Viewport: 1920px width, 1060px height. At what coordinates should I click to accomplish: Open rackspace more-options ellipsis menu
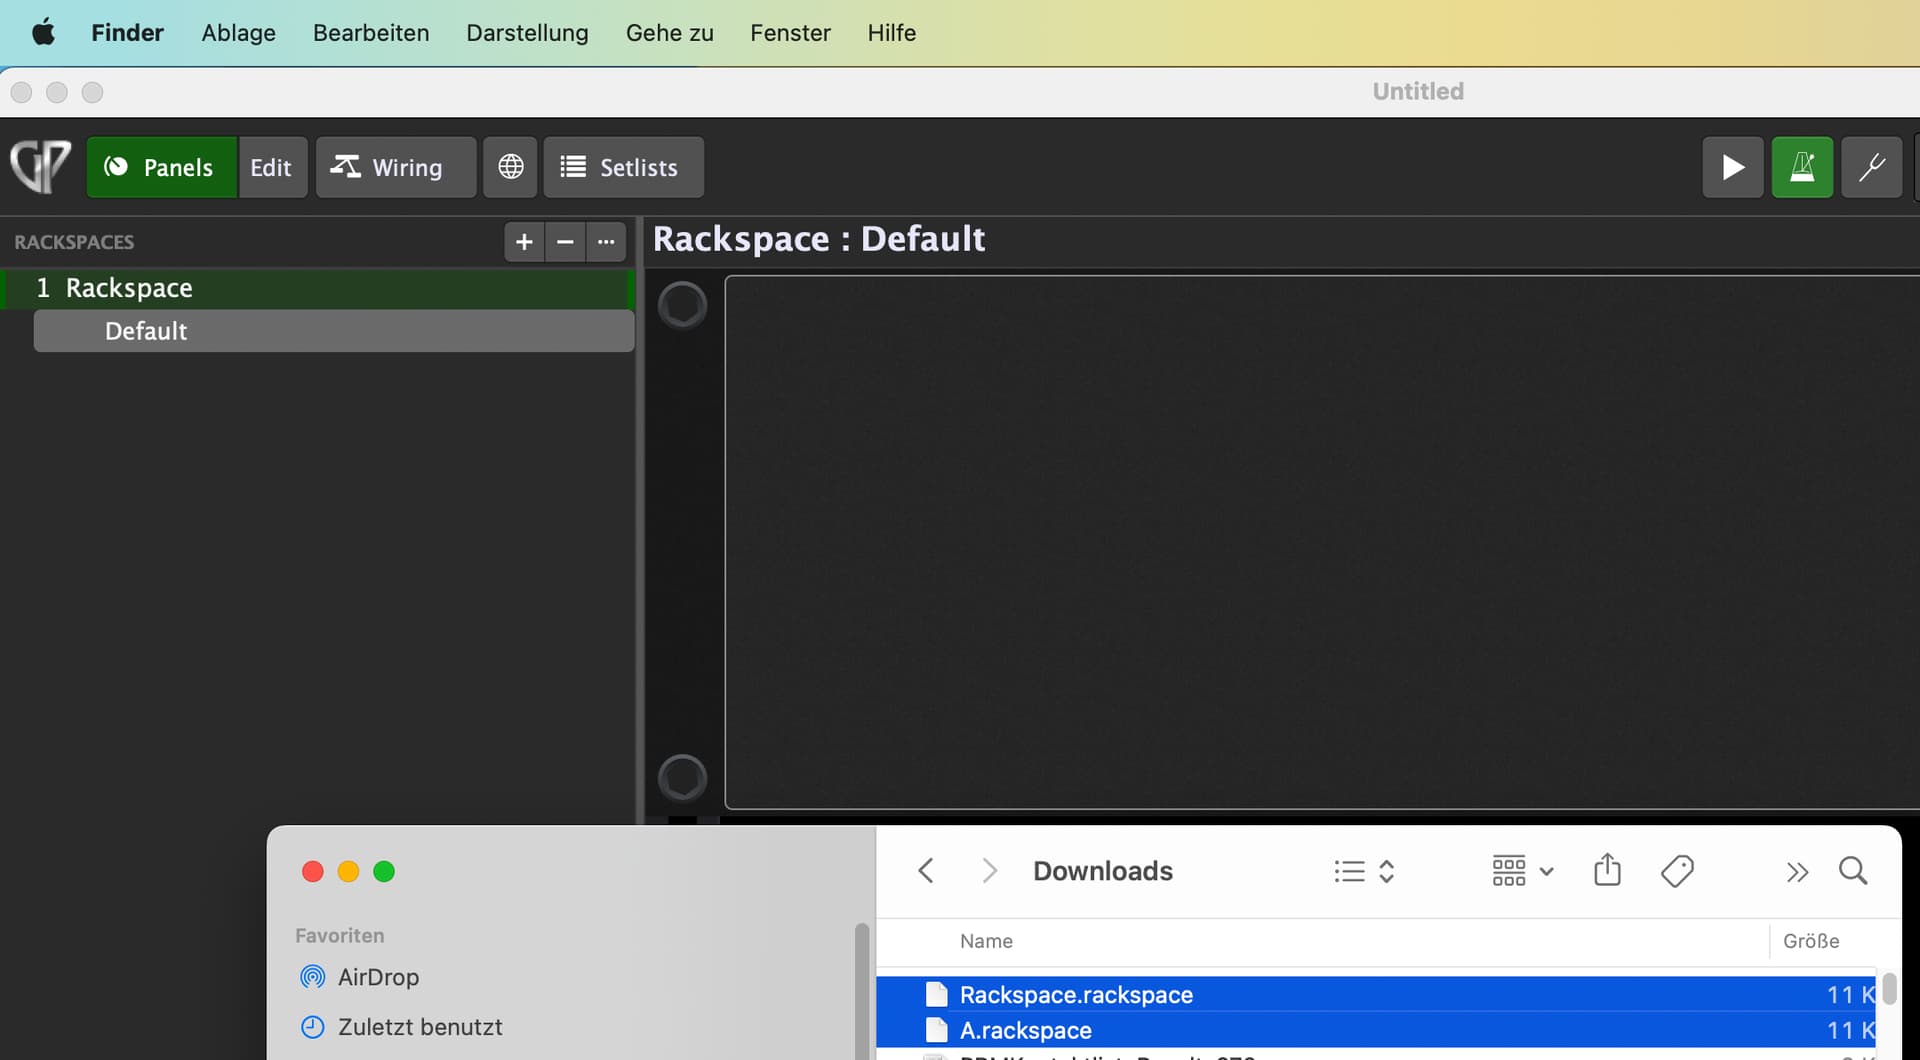pos(606,242)
